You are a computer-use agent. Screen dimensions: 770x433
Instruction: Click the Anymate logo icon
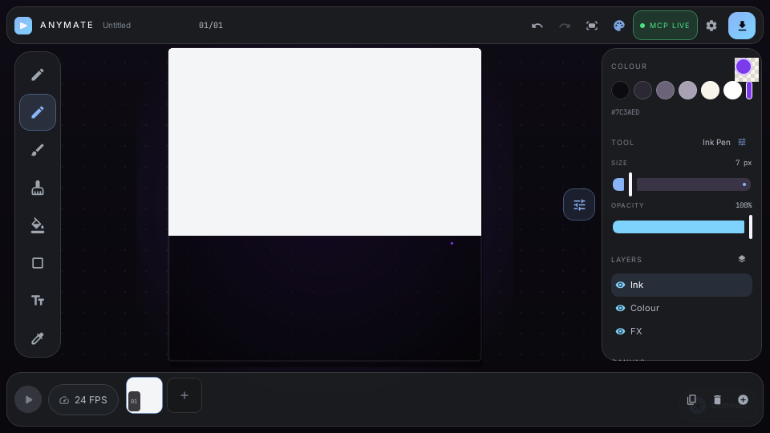(x=23, y=26)
